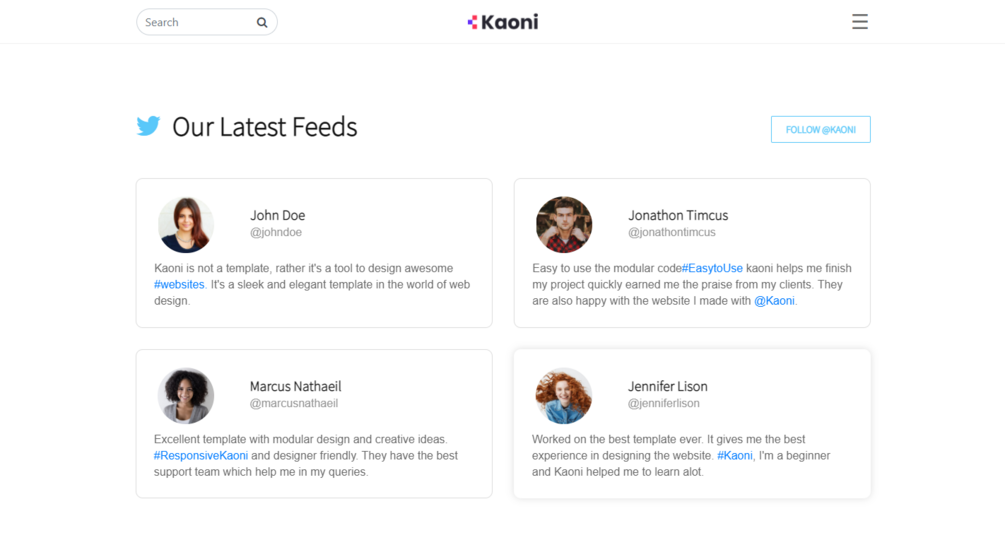The width and height of the screenshot is (1005, 557).
Task: Open the #websites hashtag link
Action: pyautogui.click(x=179, y=285)
